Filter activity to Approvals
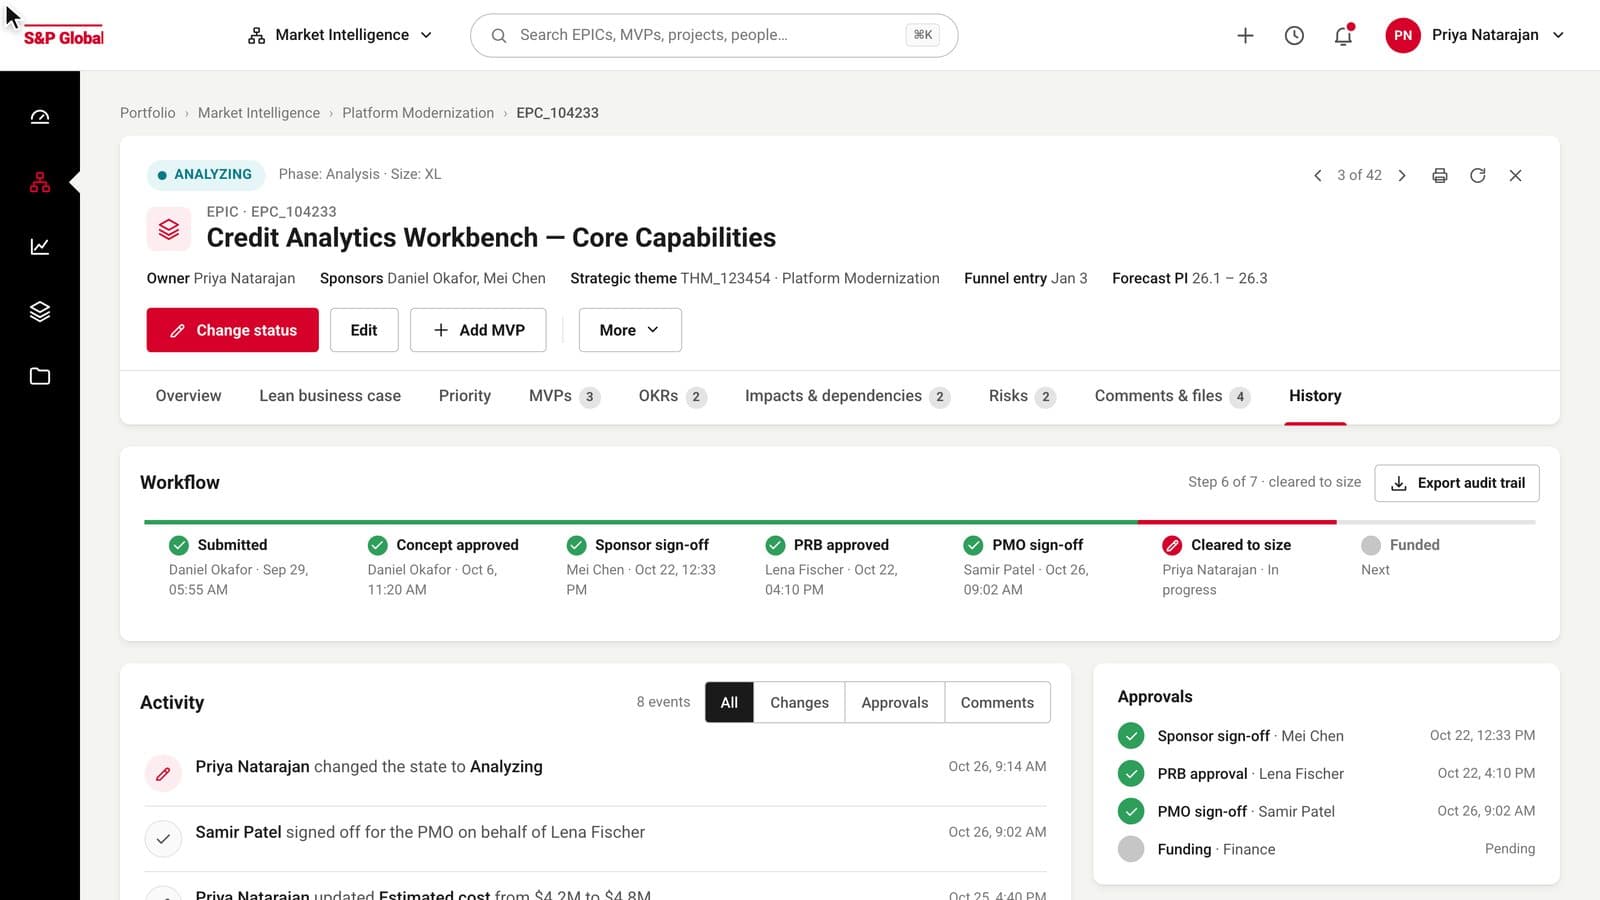The height and width of the screenshot is (900, 1600). [895, 702]
